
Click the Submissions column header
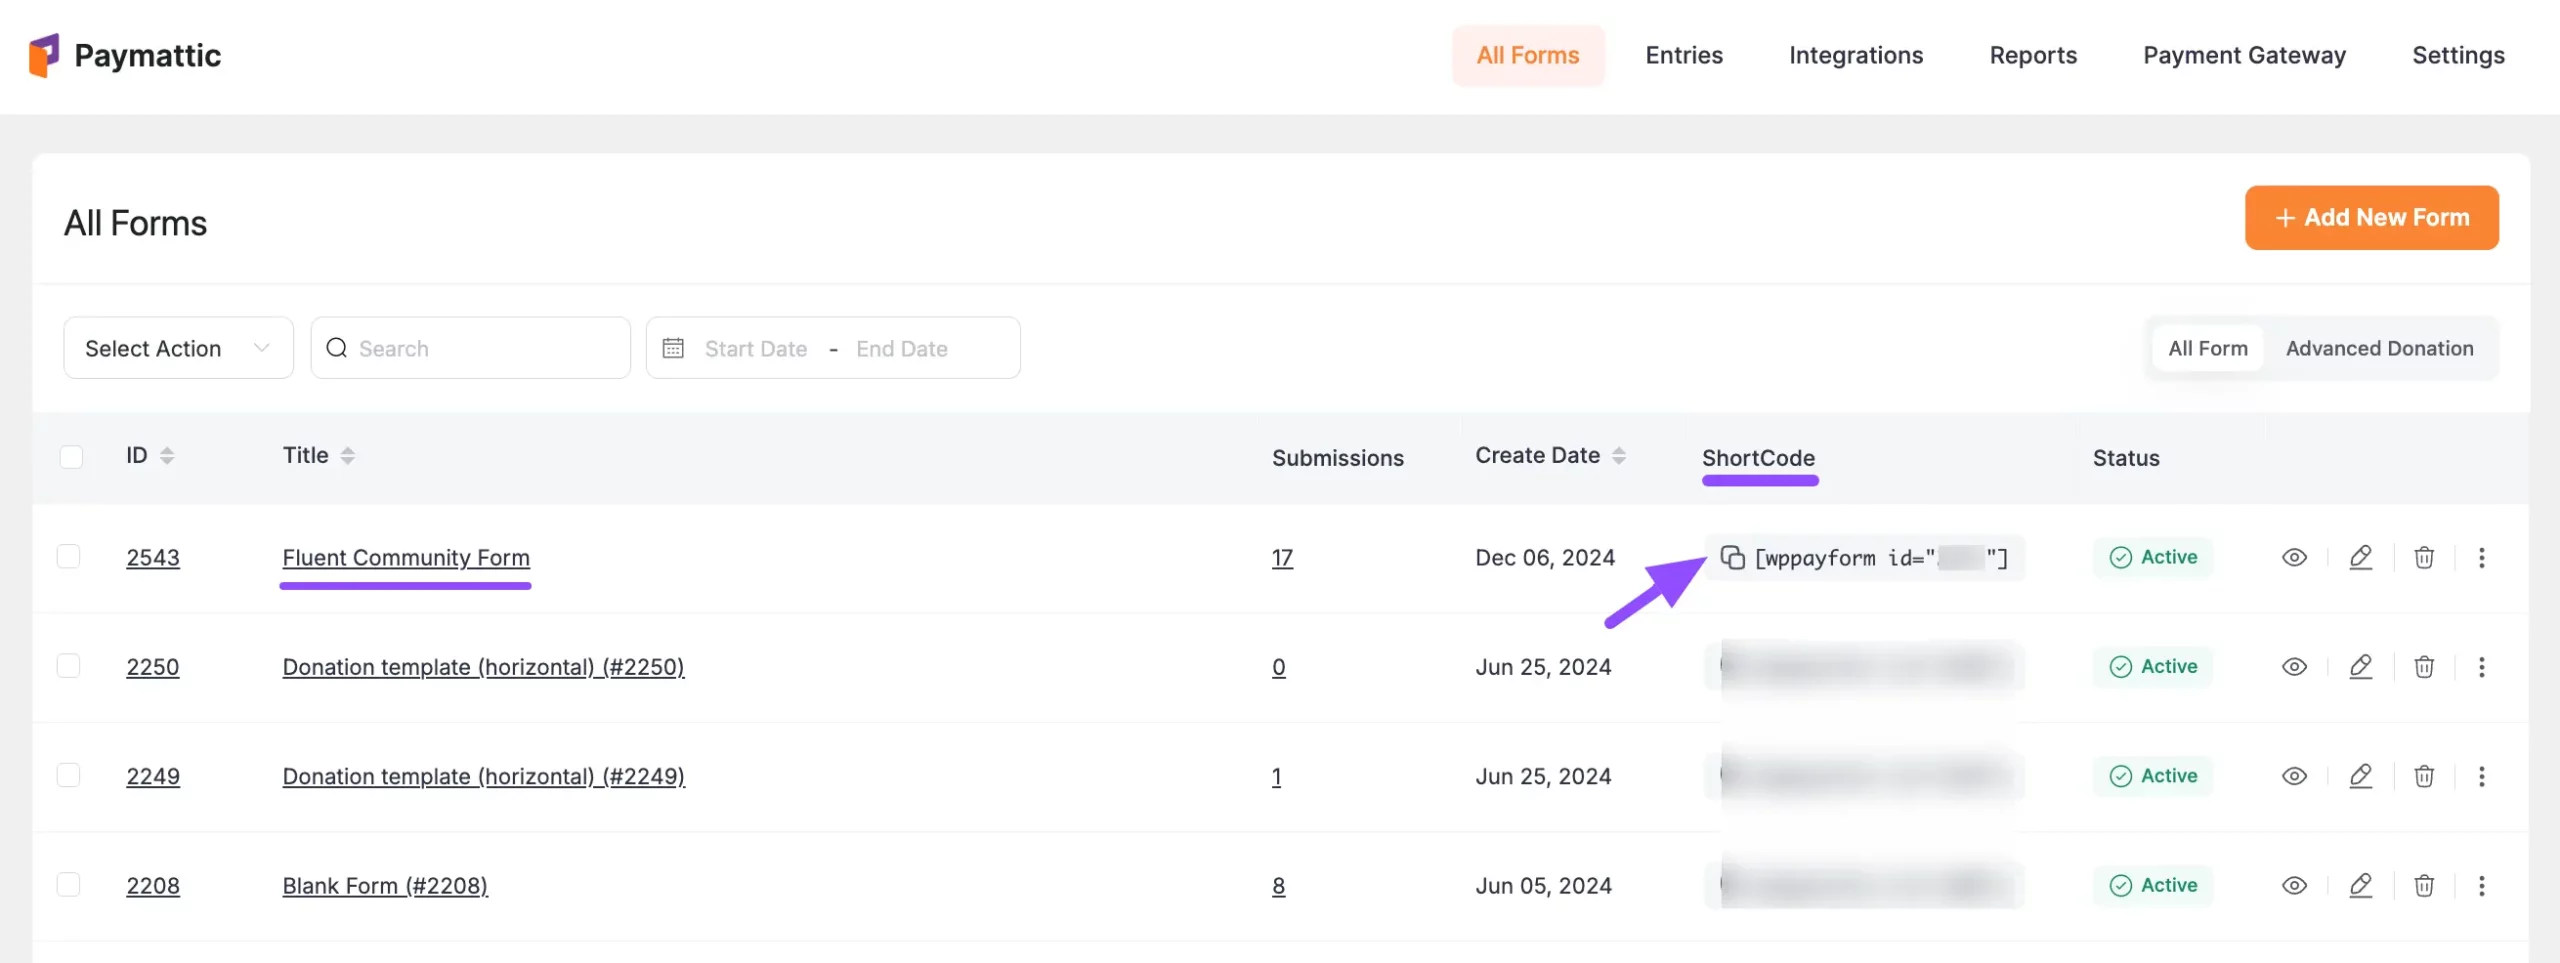click(x=1337, y=457)
